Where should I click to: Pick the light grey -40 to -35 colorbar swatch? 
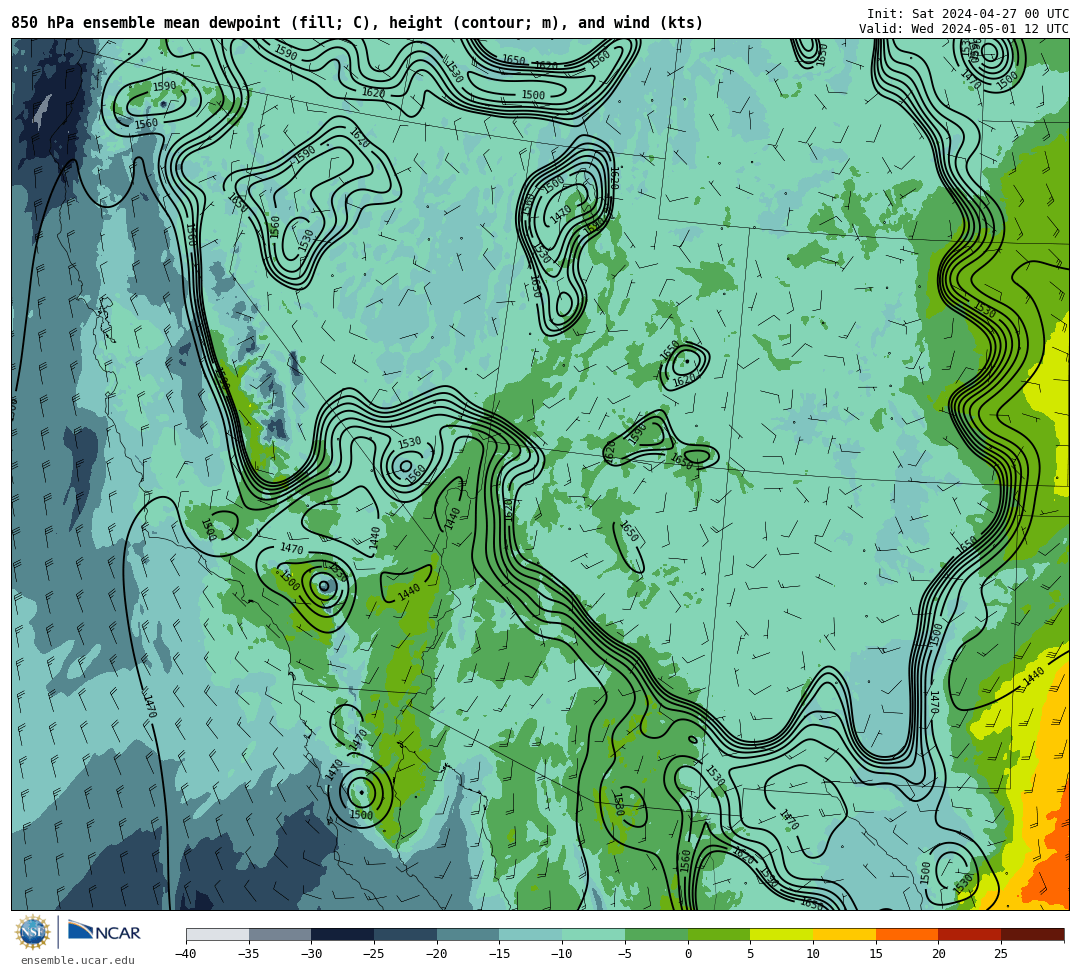(x=218, y=934)
